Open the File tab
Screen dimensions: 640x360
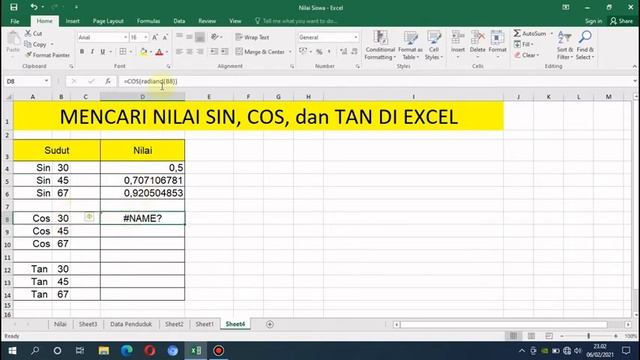pos(15,21)
